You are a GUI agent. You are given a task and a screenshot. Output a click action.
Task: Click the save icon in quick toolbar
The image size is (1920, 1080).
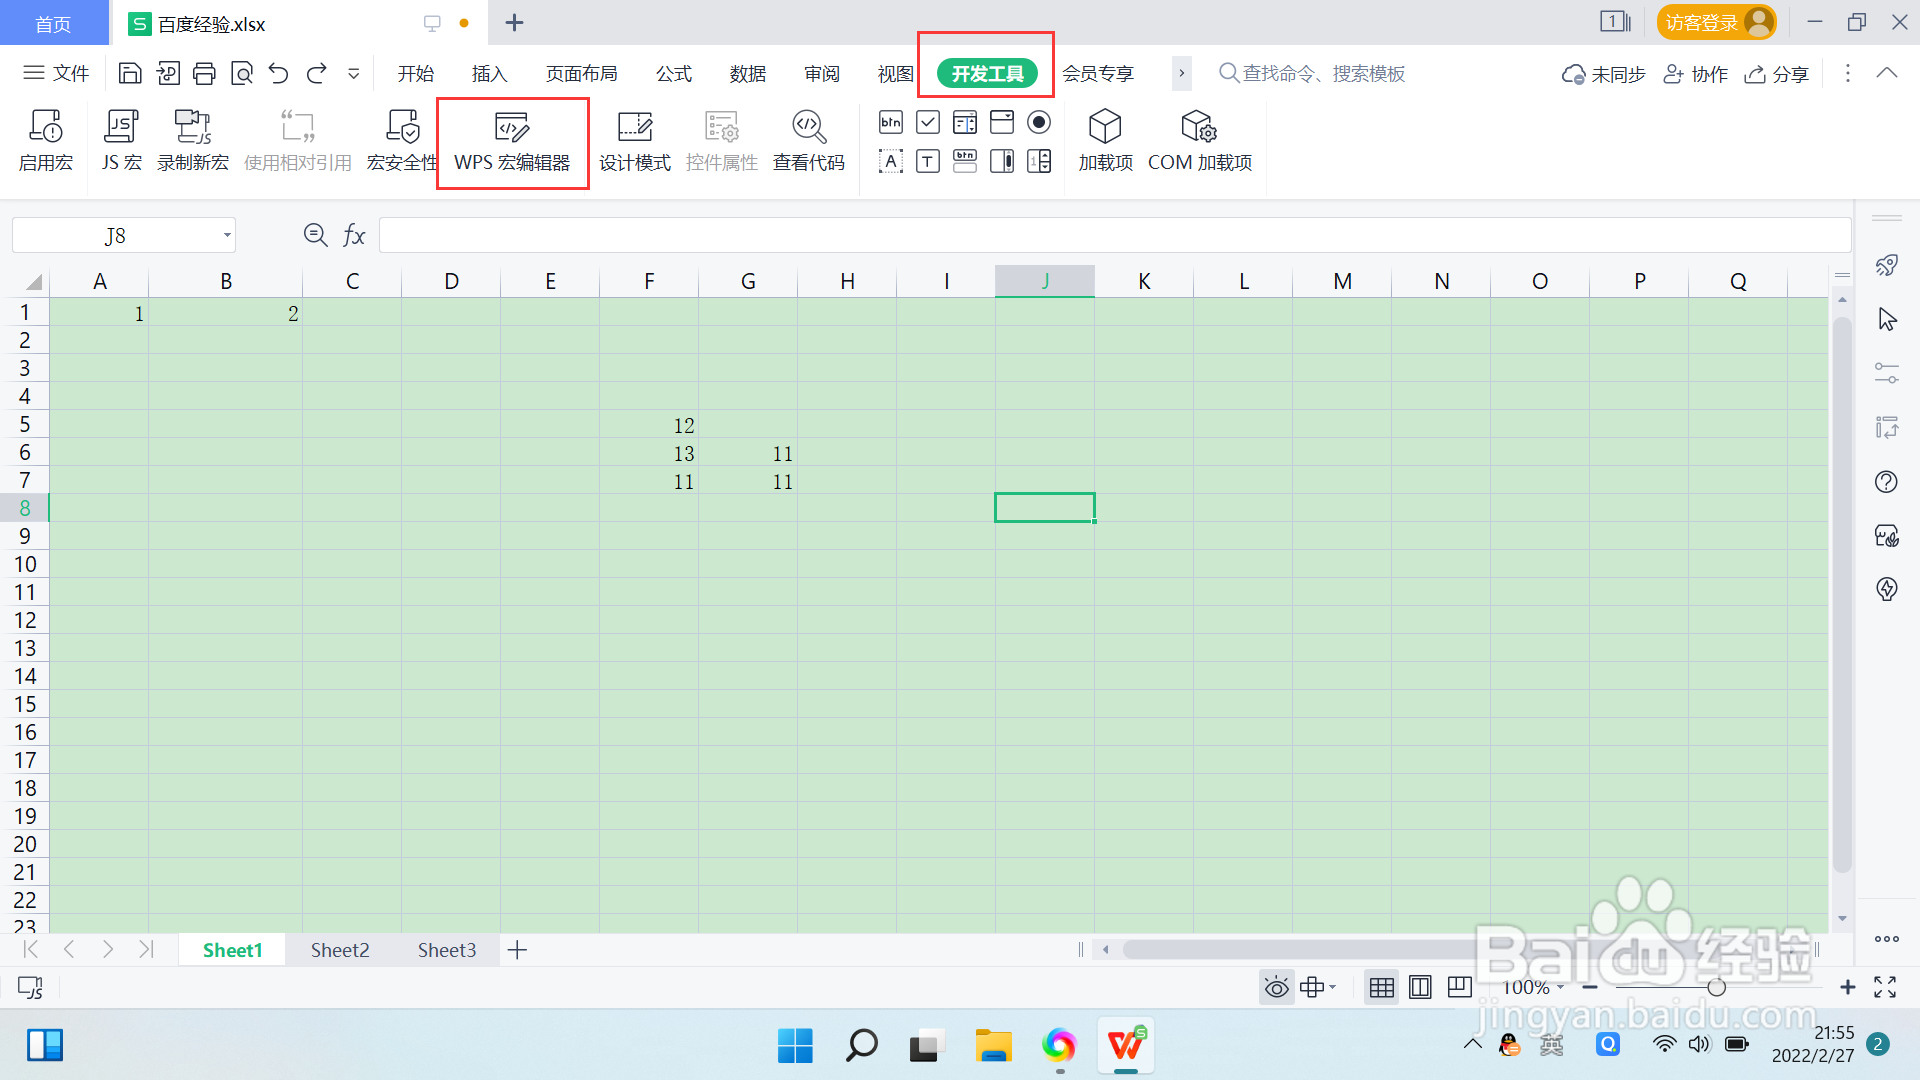[130, 73]
